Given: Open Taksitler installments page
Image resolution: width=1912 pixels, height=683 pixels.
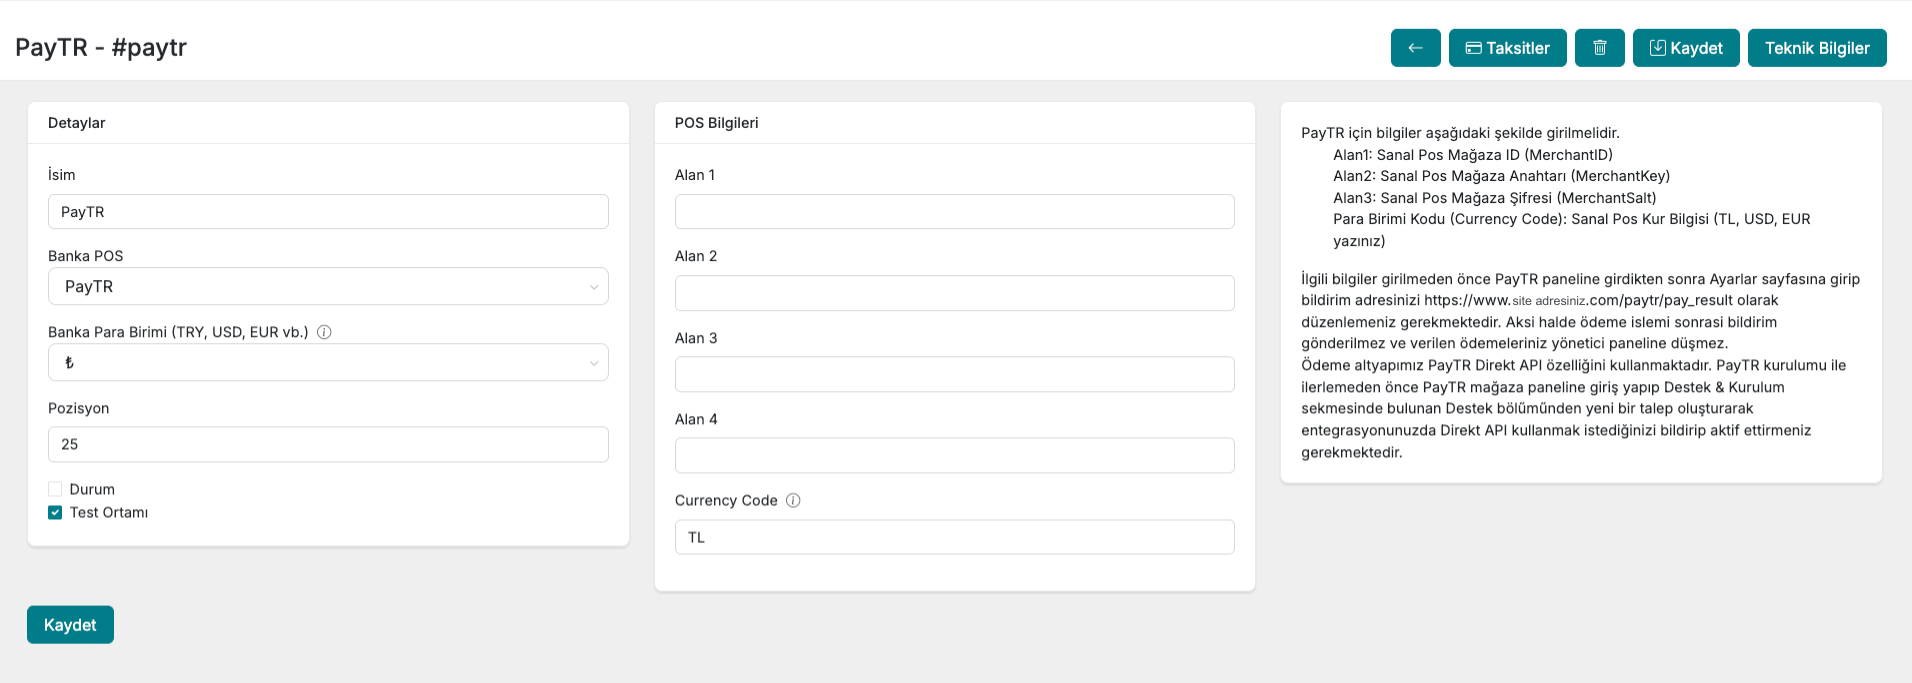Looking at the screenshot, I should 1507,48.
